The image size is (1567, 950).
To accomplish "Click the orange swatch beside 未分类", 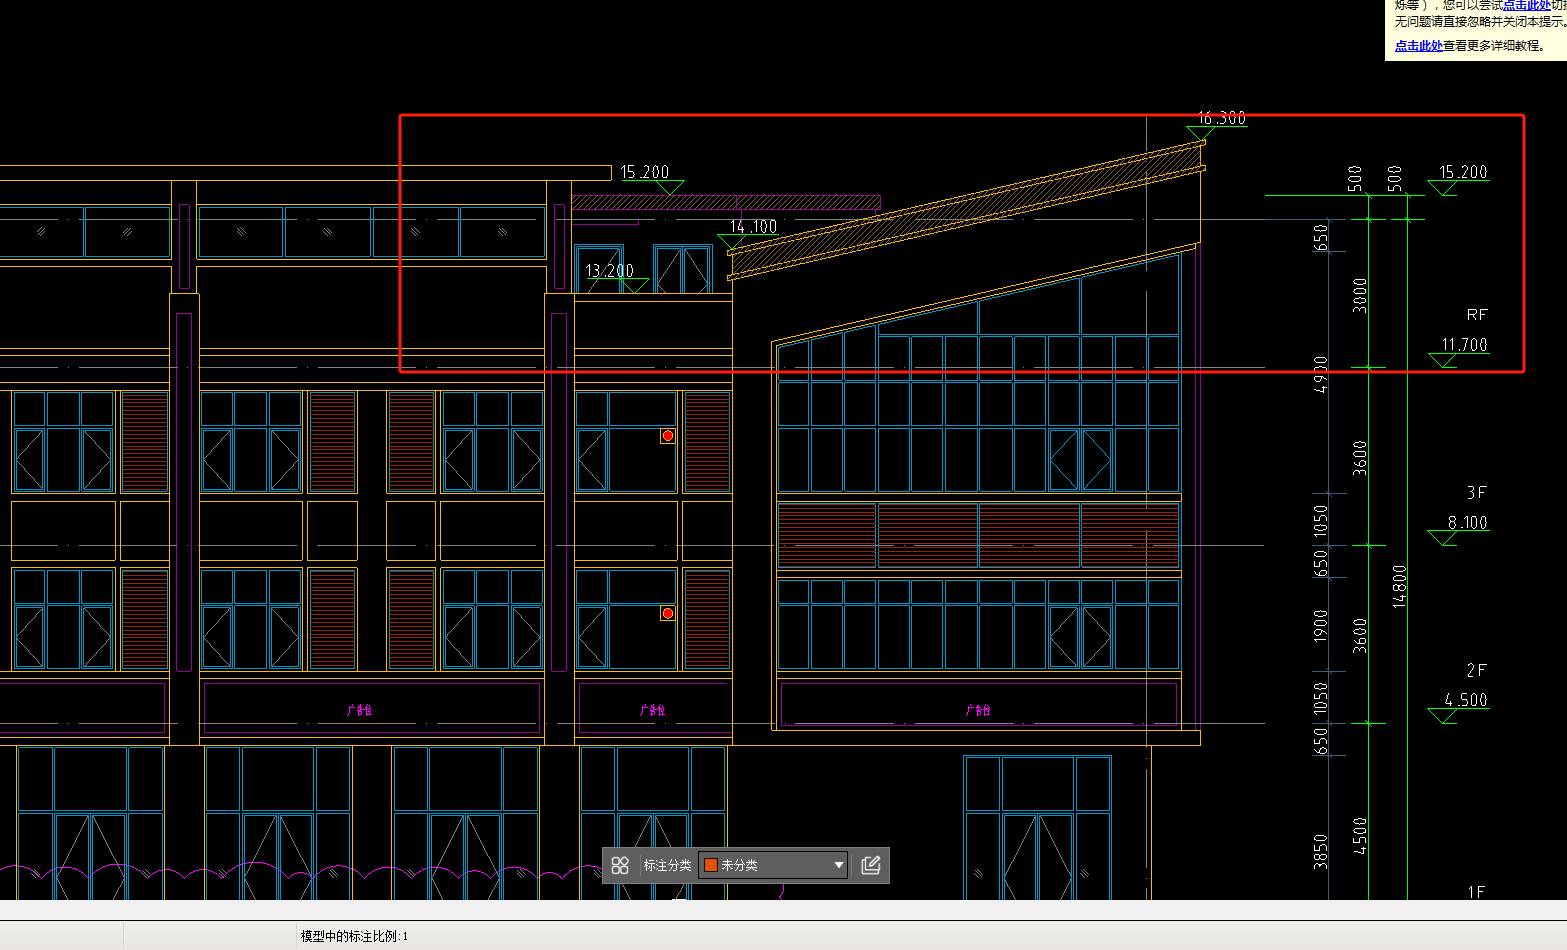I will (x=711, y=865).
